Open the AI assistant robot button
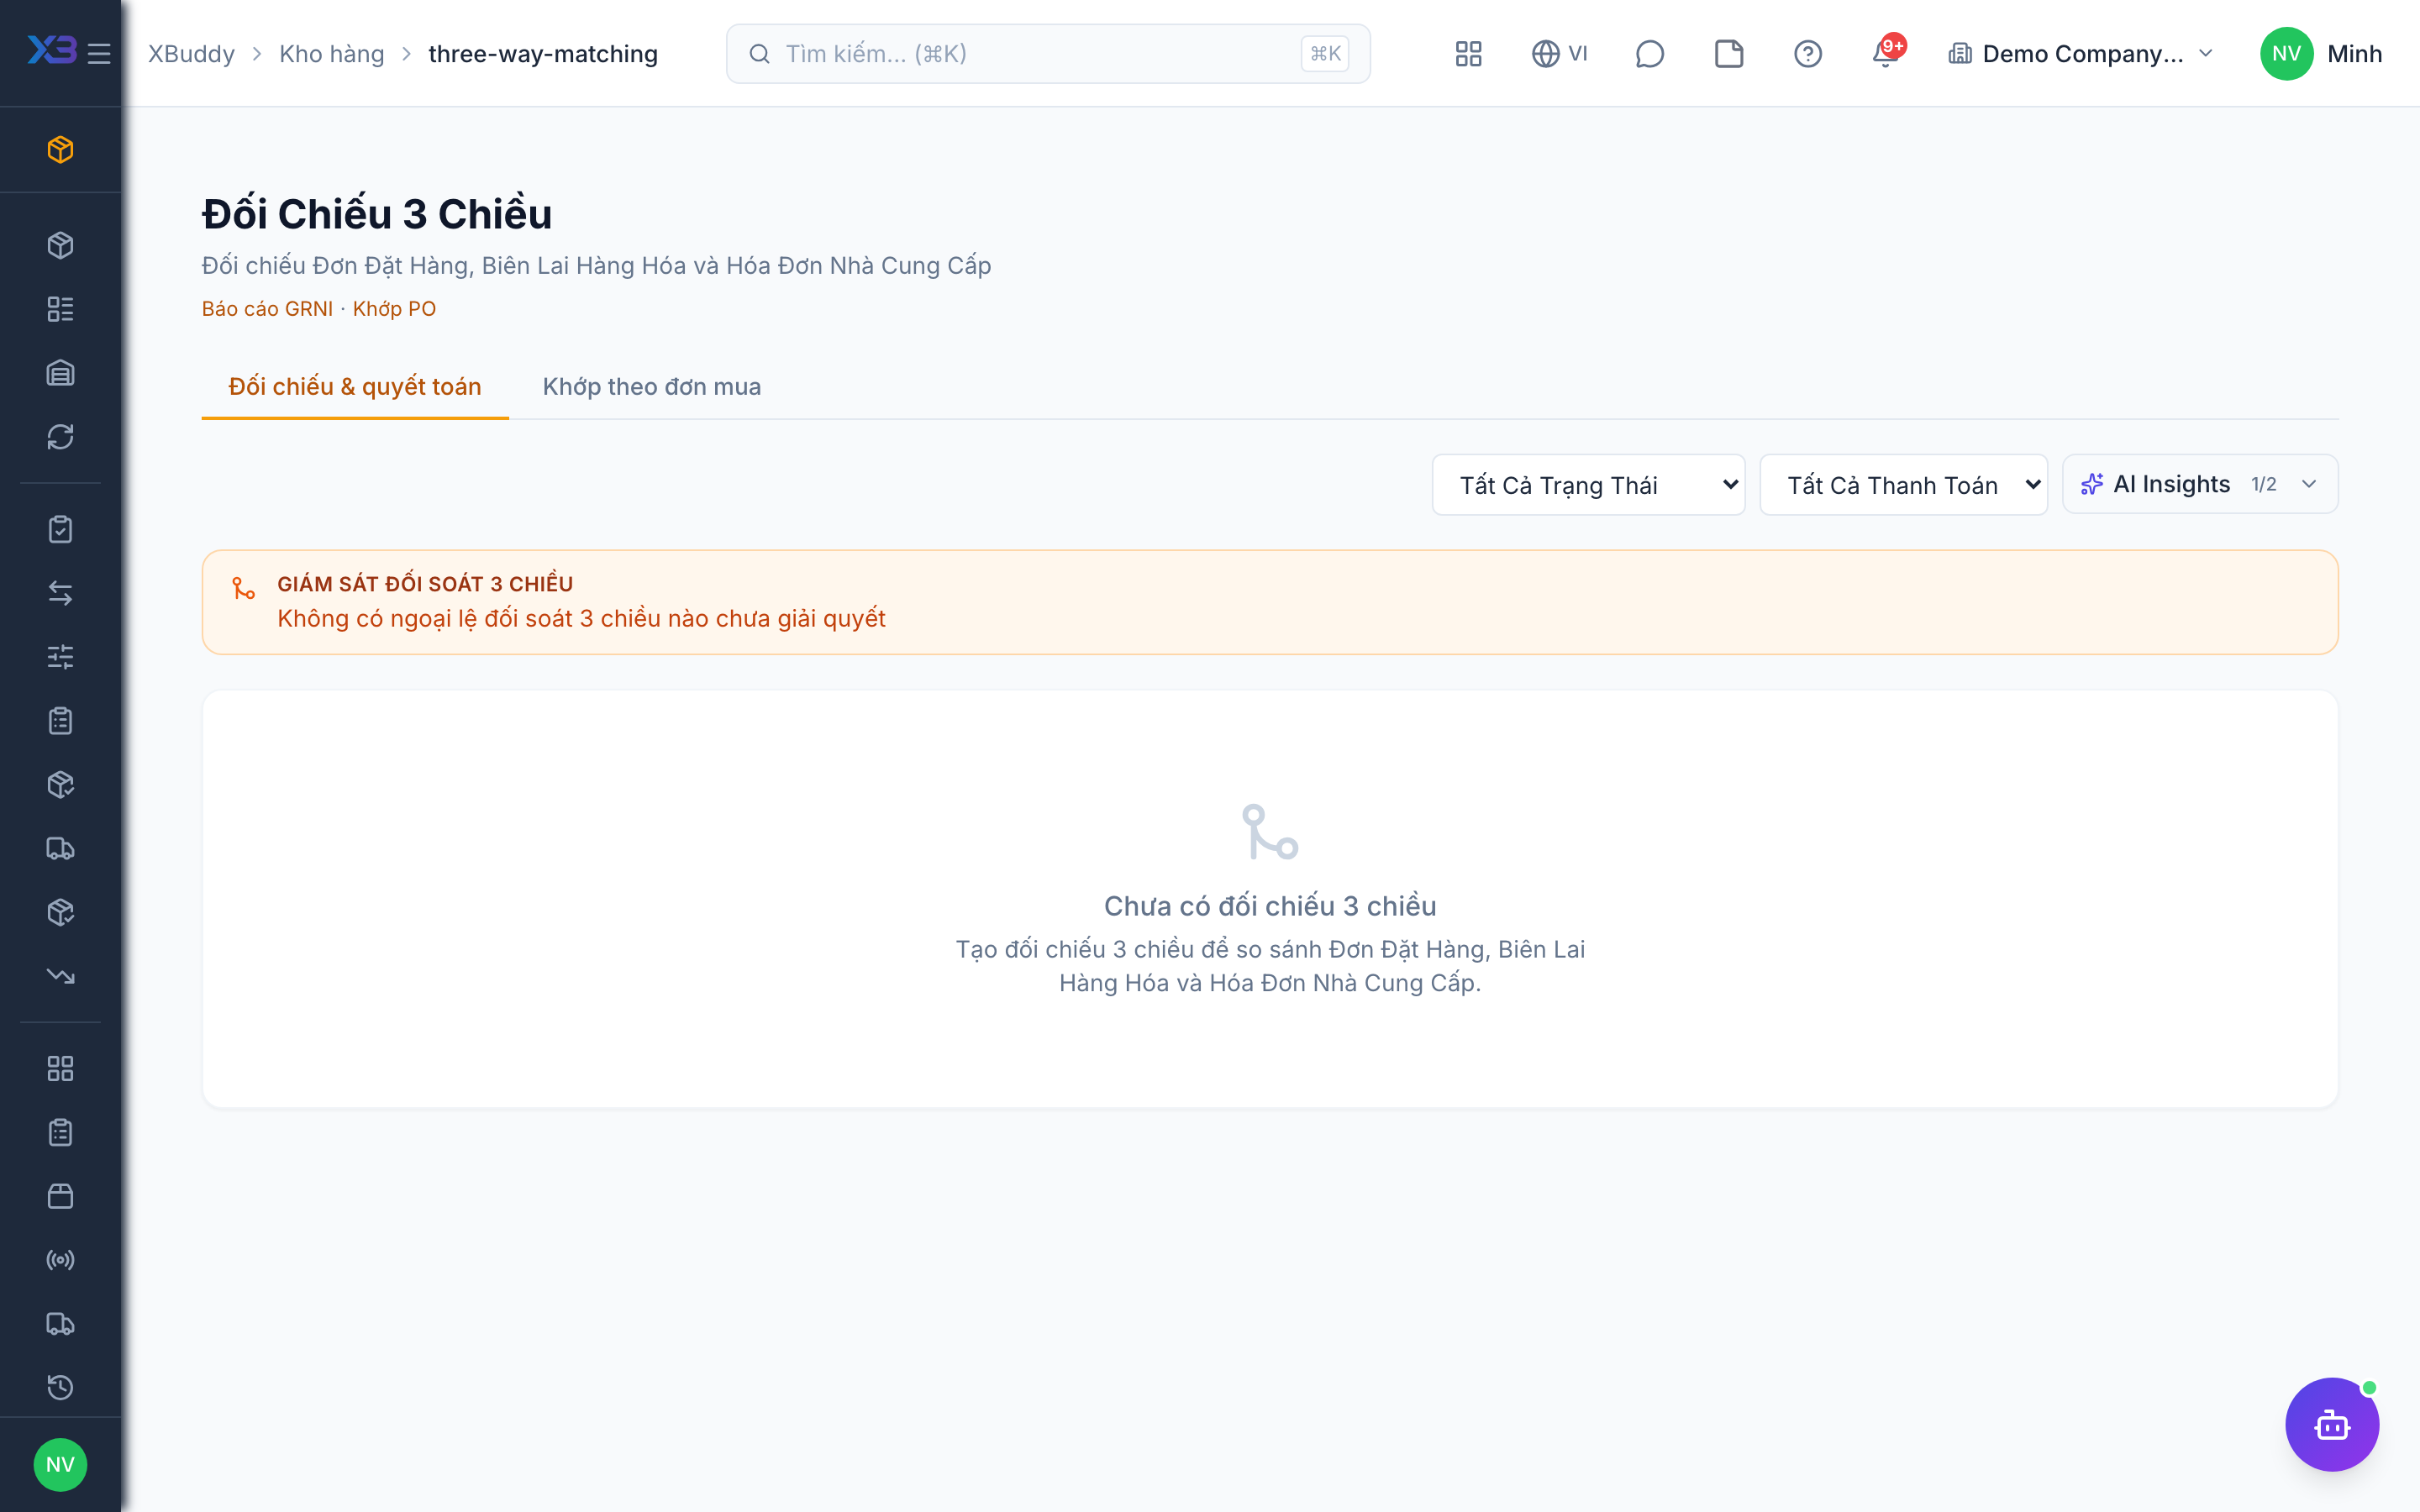This screenshot has height=1512, width=2420. pyautogui.click(x=2331, y=1424)
